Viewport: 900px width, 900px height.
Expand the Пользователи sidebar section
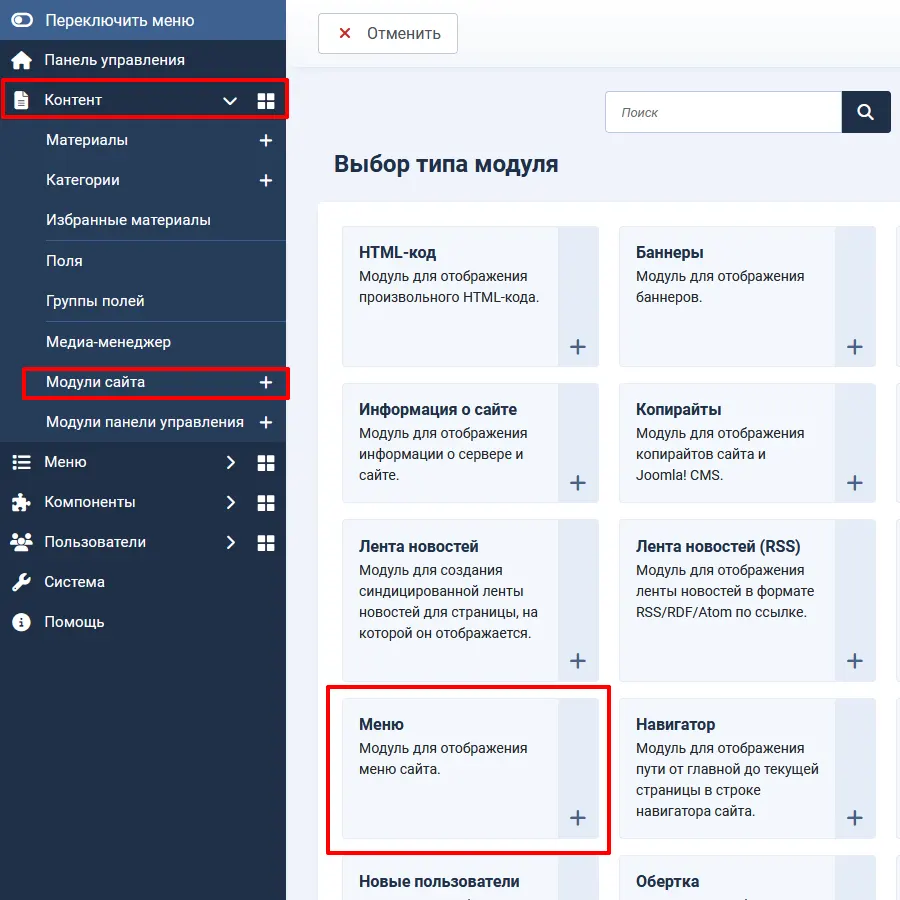point(230,543)
